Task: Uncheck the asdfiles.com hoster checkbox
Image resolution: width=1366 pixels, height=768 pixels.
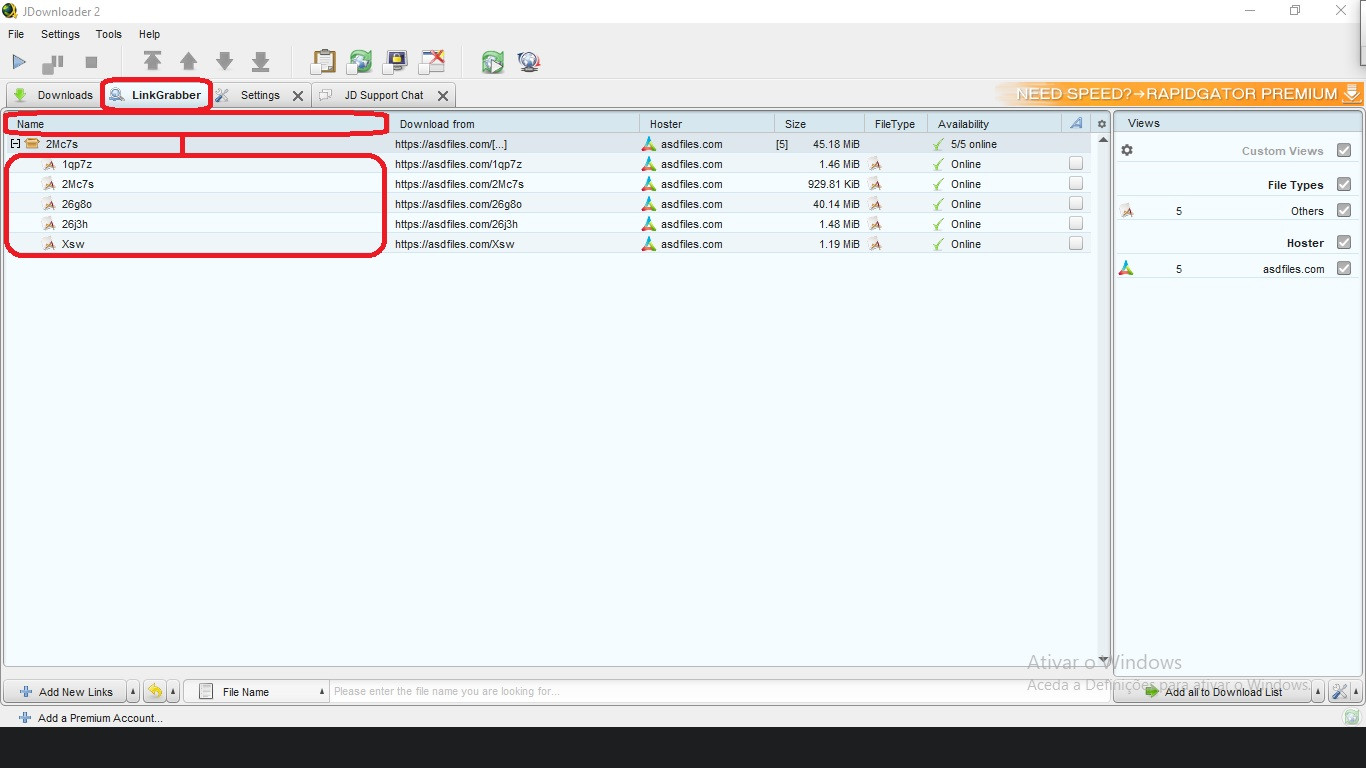Action: pos(1344,268)
